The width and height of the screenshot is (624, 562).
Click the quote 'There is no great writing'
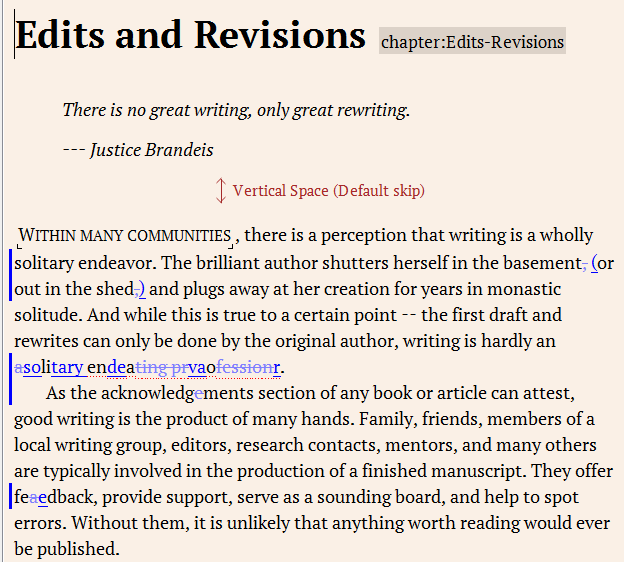tap(236, 110)
